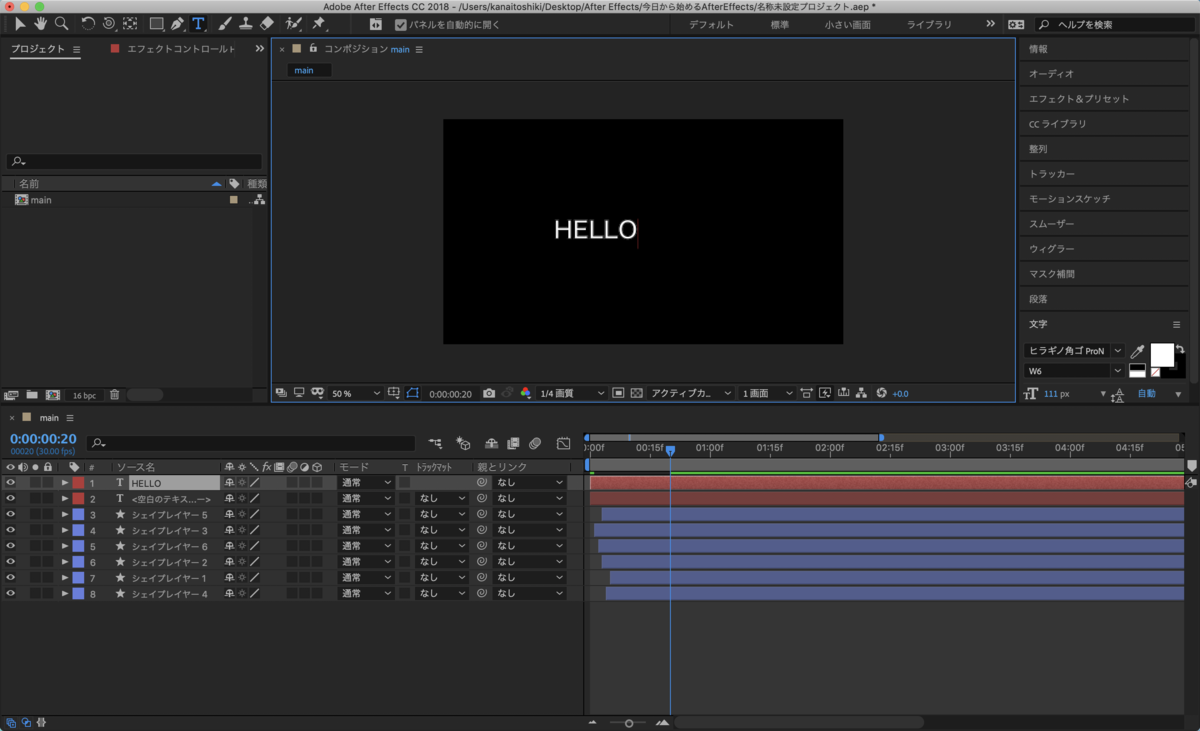This screenshot has width=1200, height=731.
Task: Take a snapshot with camera icon
Action: [489, 394]
